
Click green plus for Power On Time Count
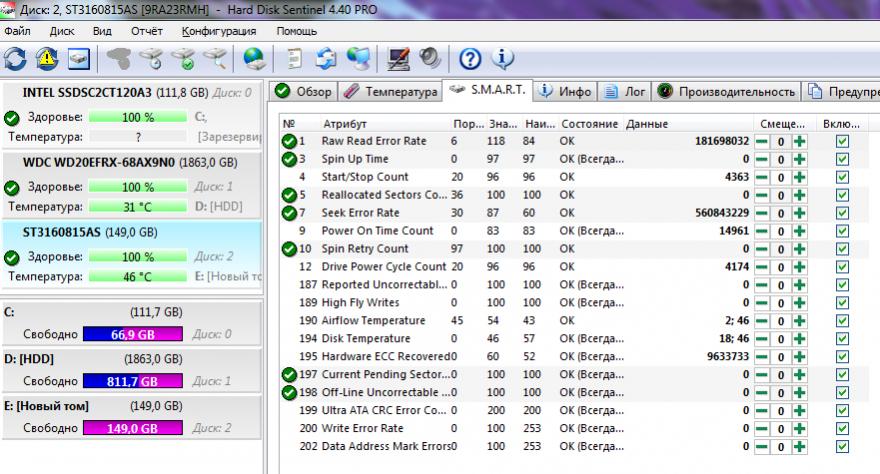pyautogui.click(x=799, y=231)
